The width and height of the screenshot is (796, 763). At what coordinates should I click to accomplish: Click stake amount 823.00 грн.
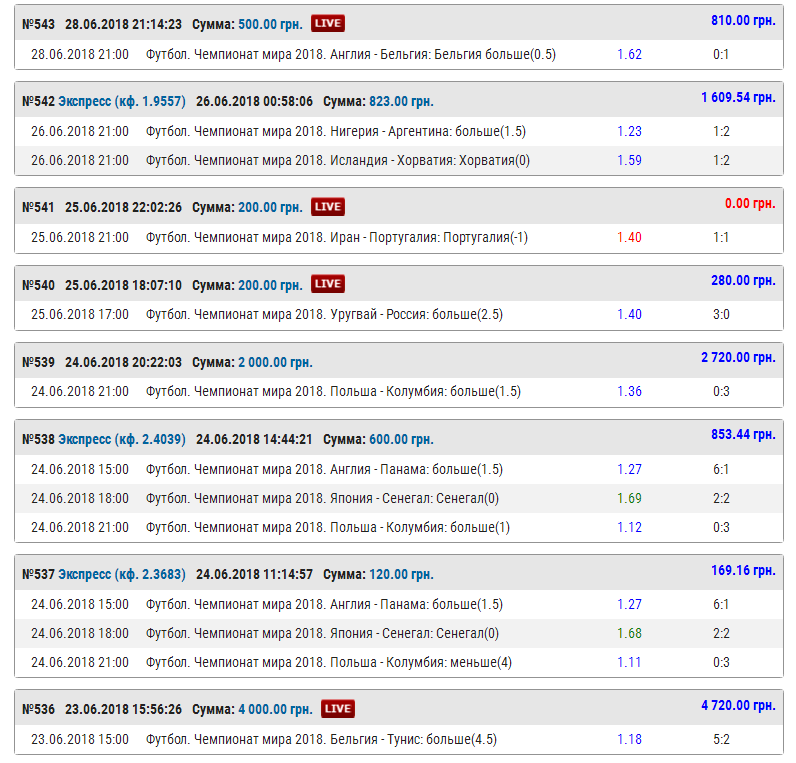(x=401, y=101)
